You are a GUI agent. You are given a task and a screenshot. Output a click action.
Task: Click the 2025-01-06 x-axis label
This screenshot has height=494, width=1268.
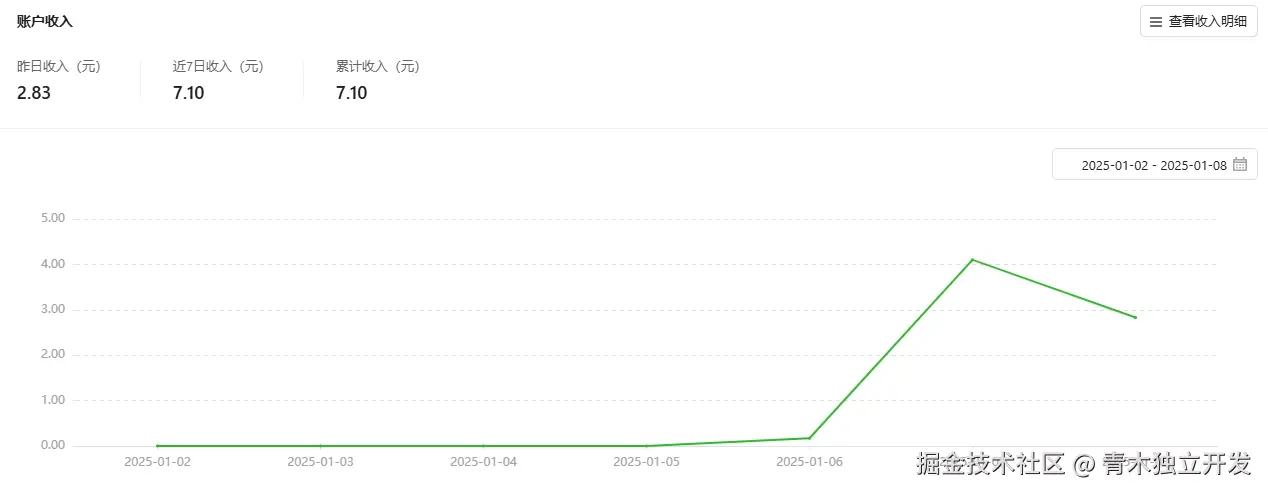tap(809, 462)
